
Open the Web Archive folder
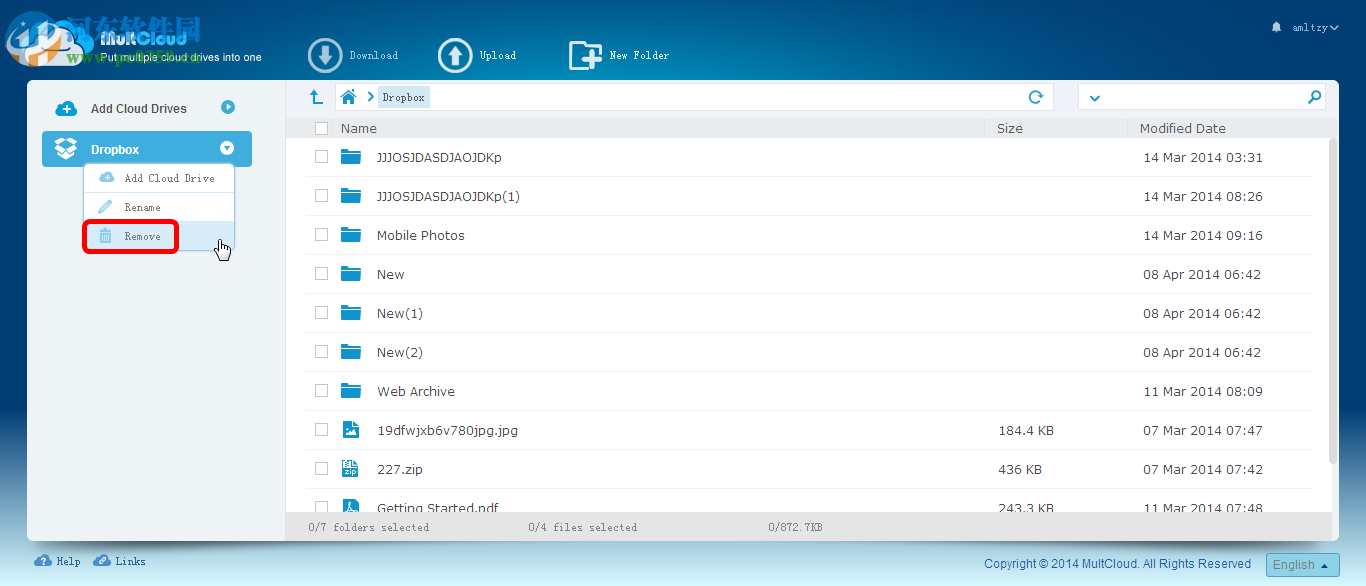415,391
